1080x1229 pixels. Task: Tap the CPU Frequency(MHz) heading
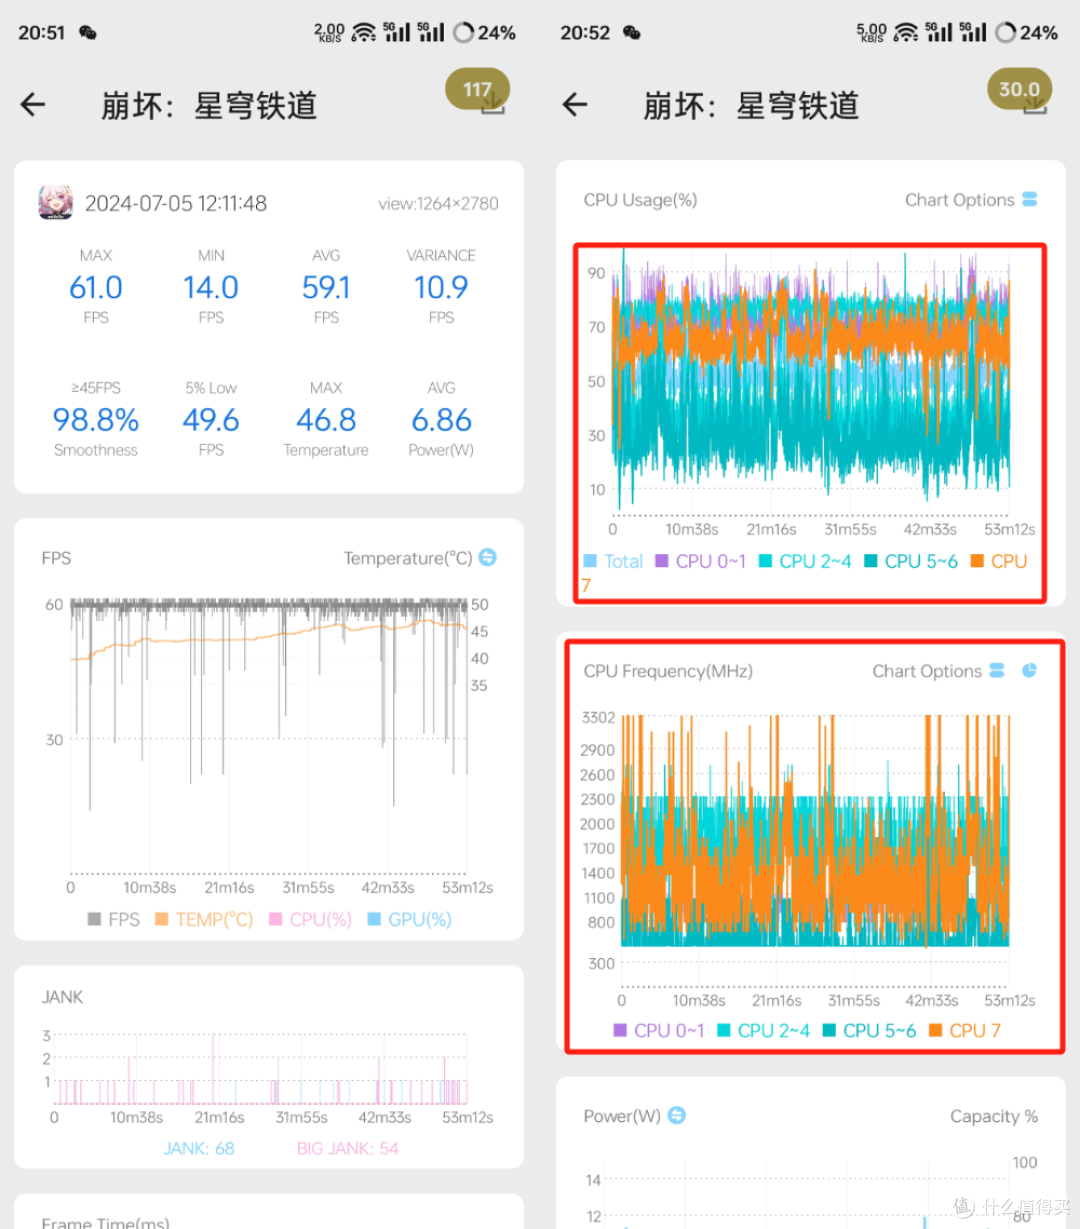point(668,671)
